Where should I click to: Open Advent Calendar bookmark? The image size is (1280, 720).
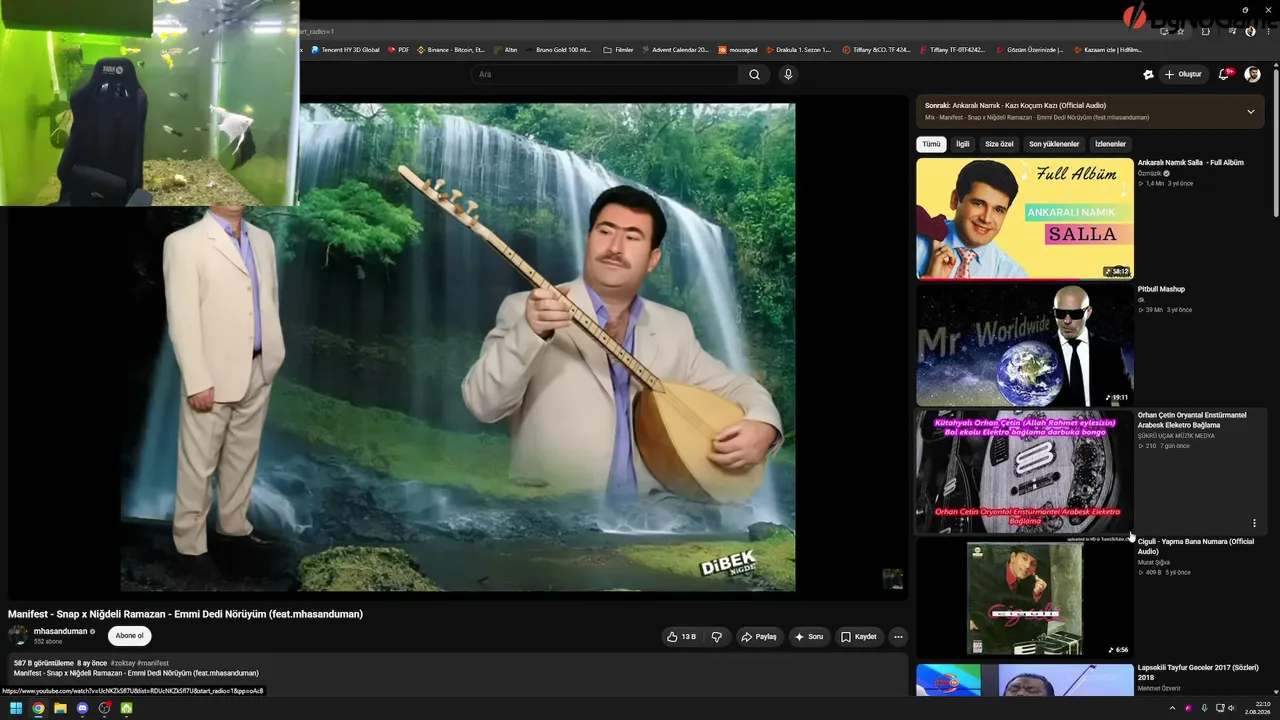coord(675,49)
